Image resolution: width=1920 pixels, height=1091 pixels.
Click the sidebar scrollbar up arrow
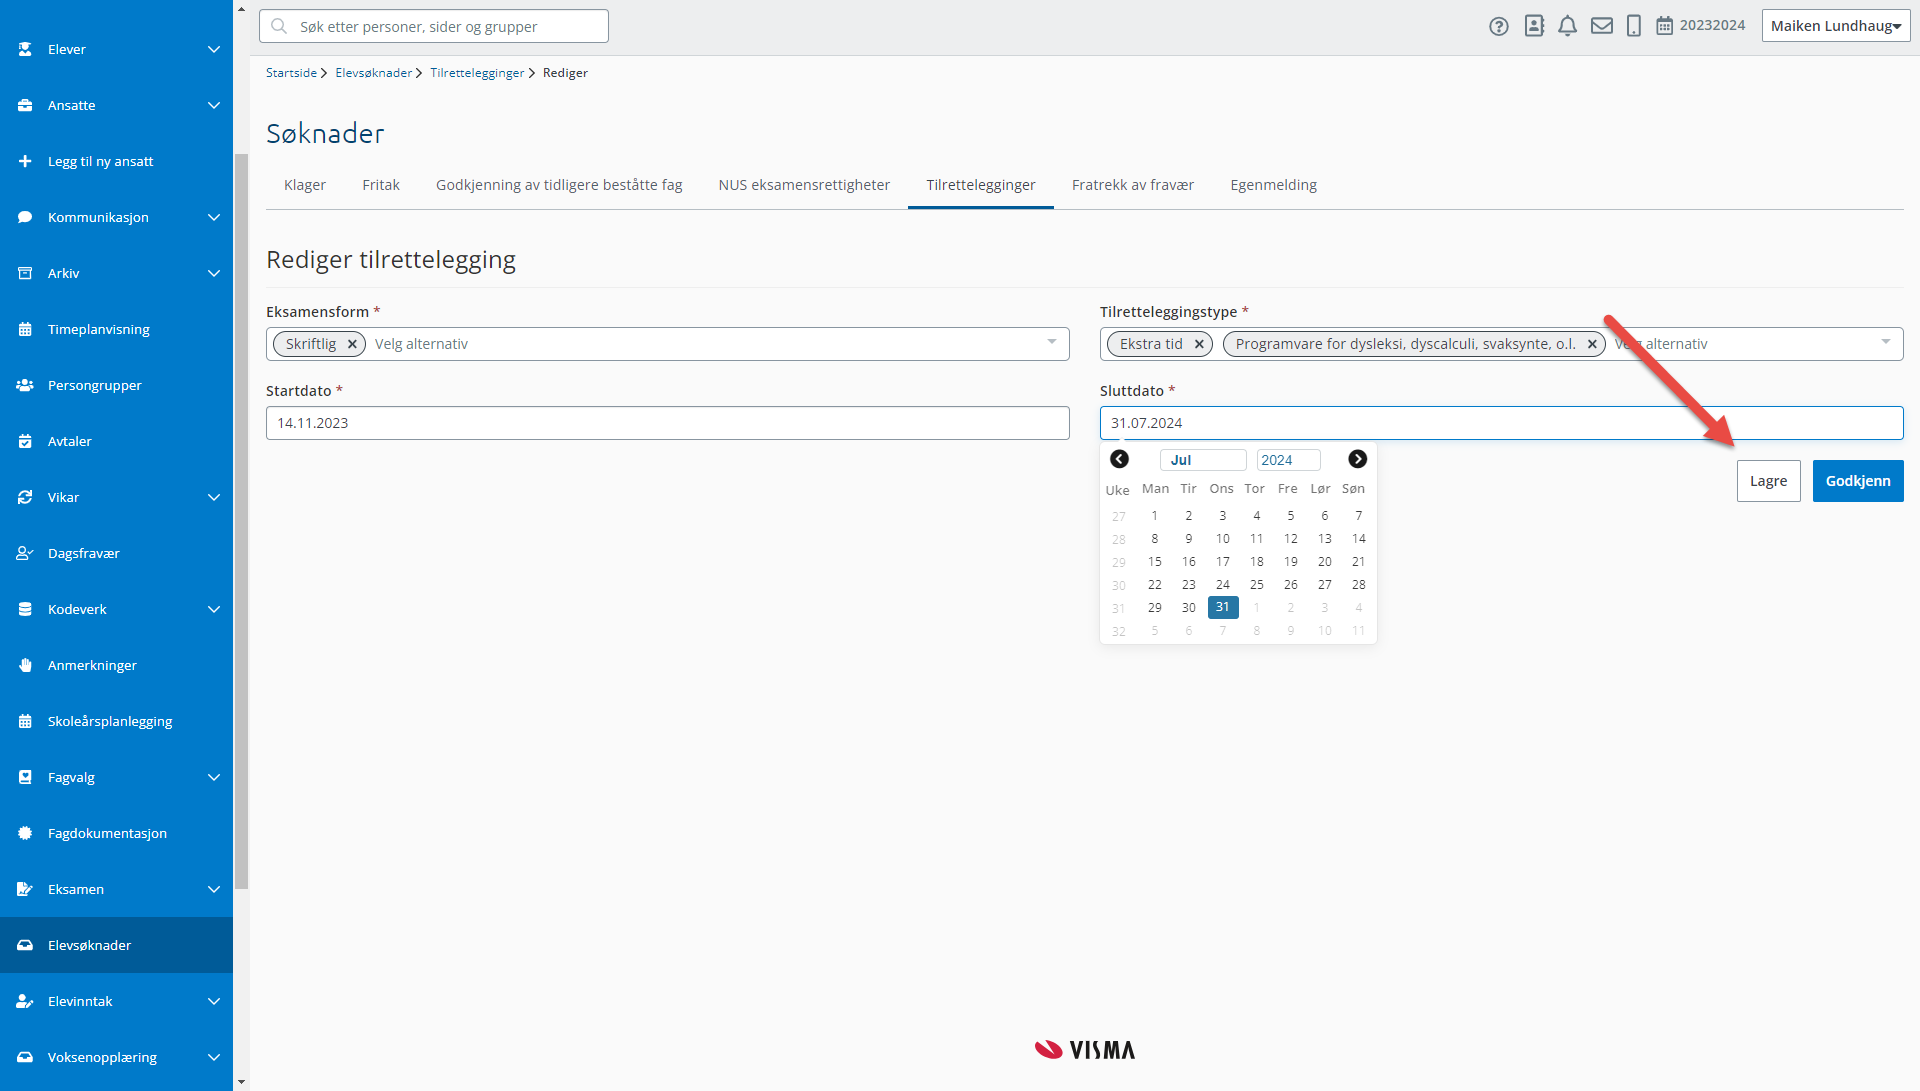click(x=241, y=8)
